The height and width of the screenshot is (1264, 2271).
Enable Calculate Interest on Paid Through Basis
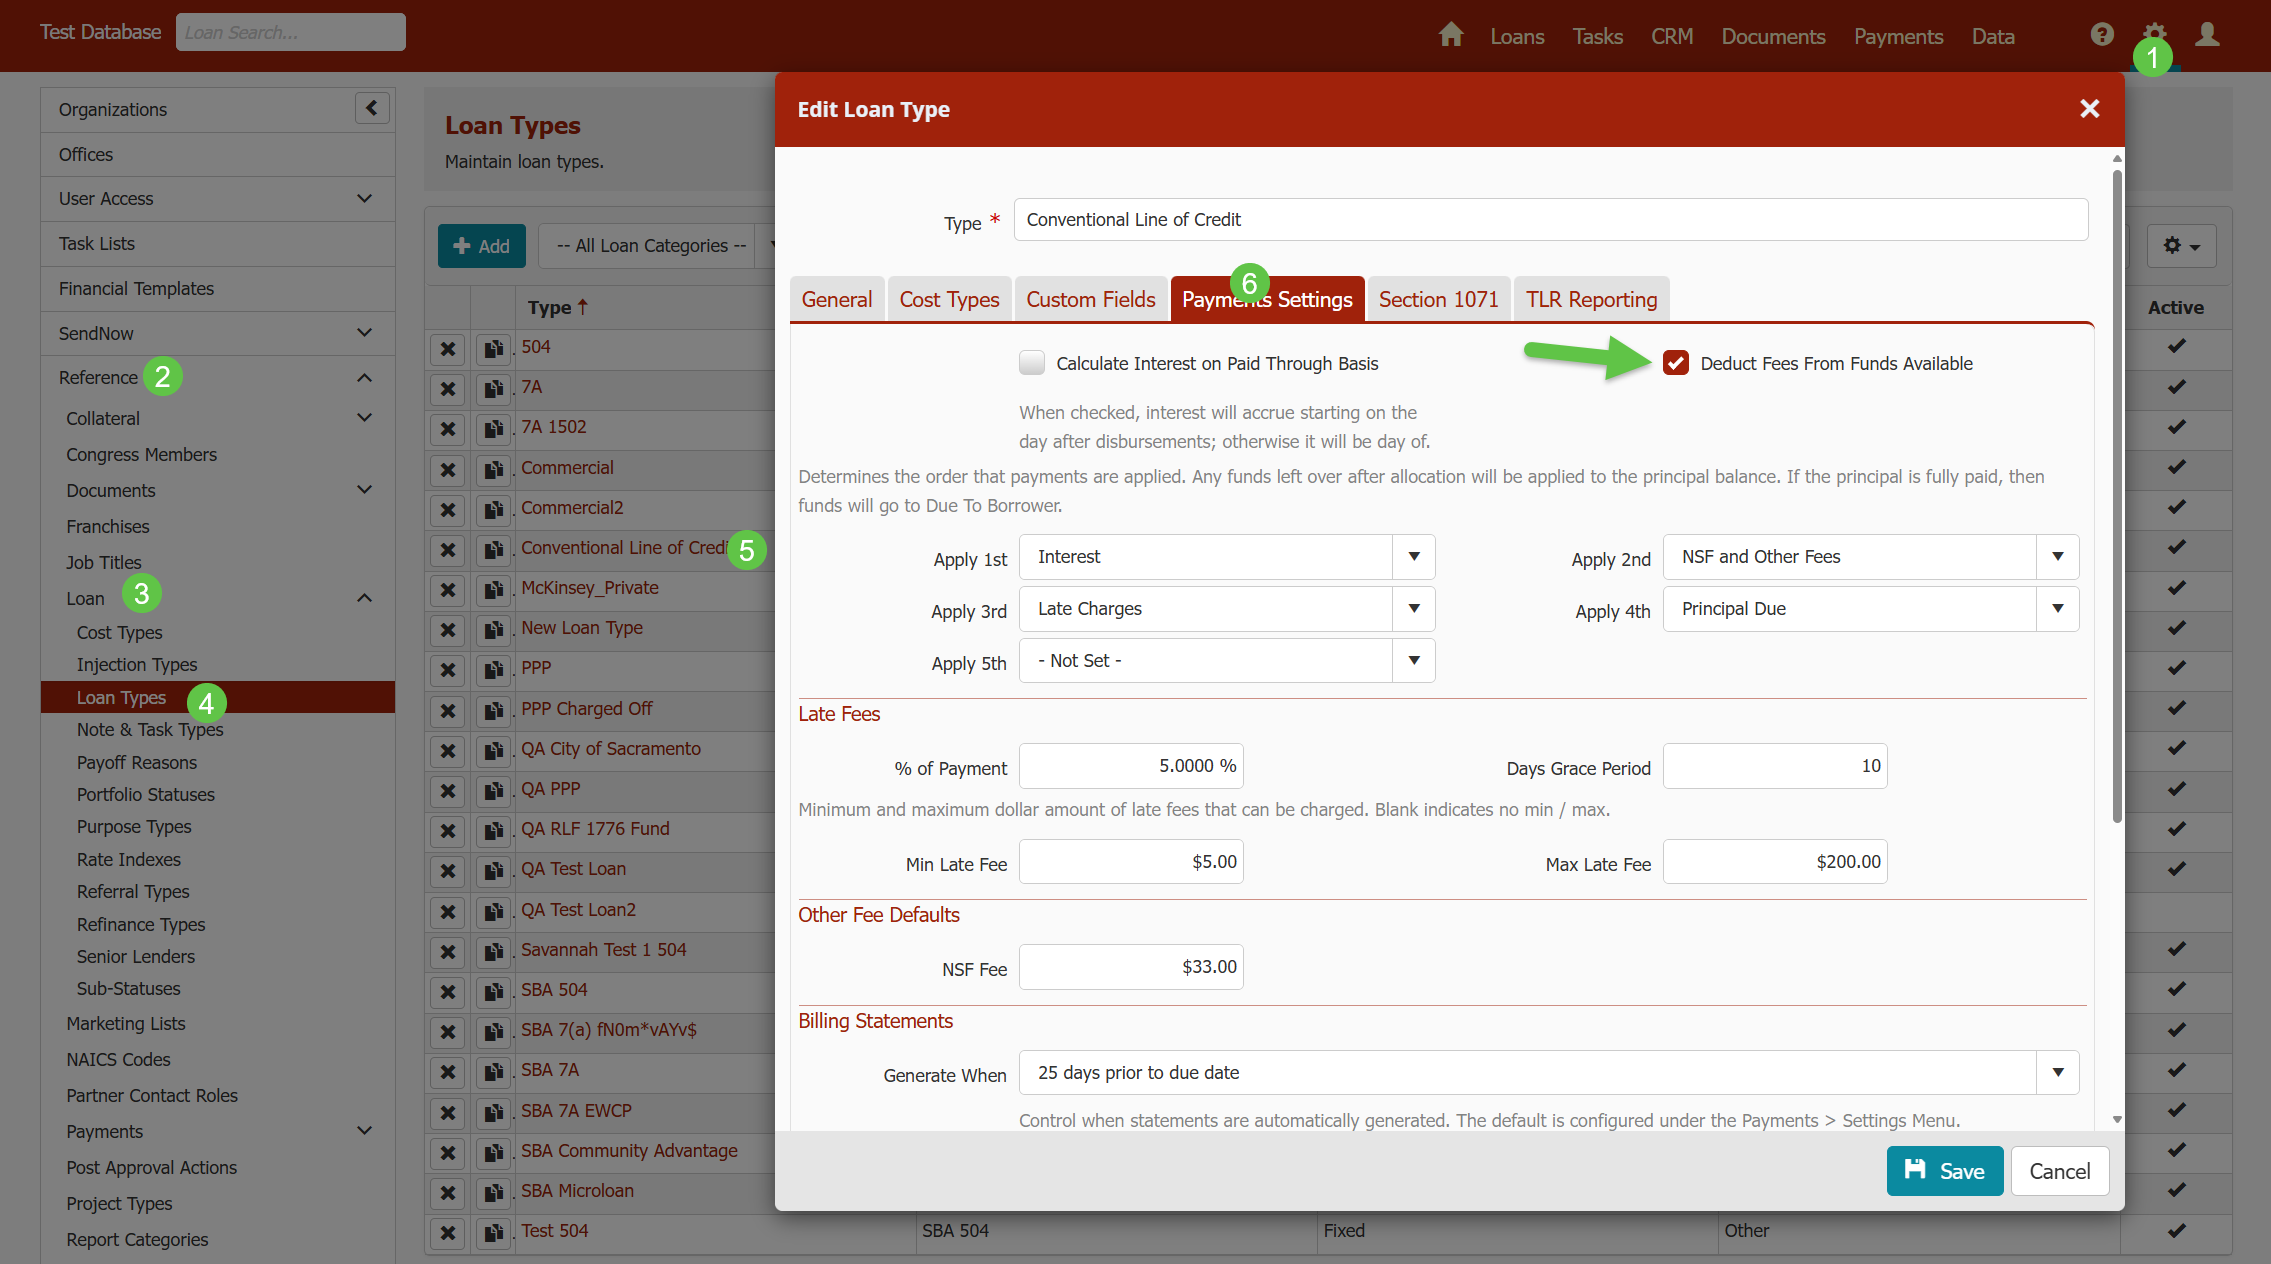point(1032,363)
